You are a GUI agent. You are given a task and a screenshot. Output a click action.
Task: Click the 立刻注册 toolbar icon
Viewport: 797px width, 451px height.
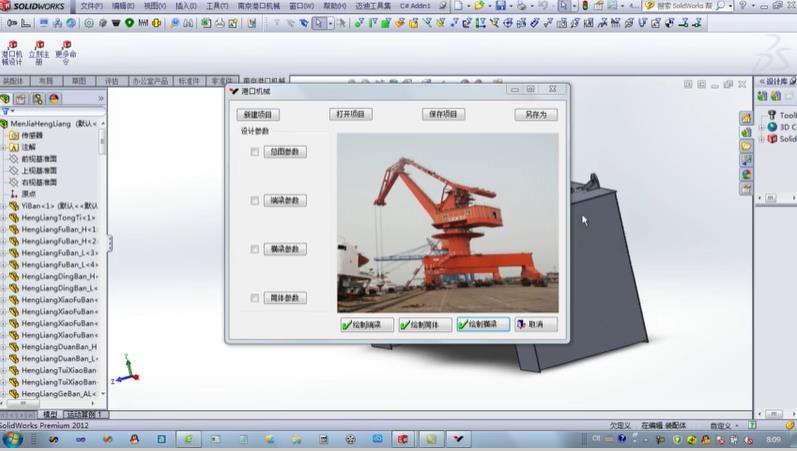click(x=39, y=51)
